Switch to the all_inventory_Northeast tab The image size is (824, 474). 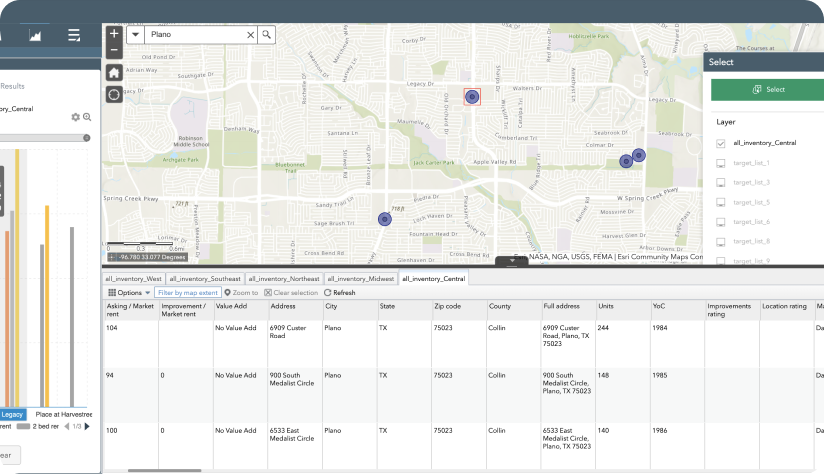click(x=285, y=279)
